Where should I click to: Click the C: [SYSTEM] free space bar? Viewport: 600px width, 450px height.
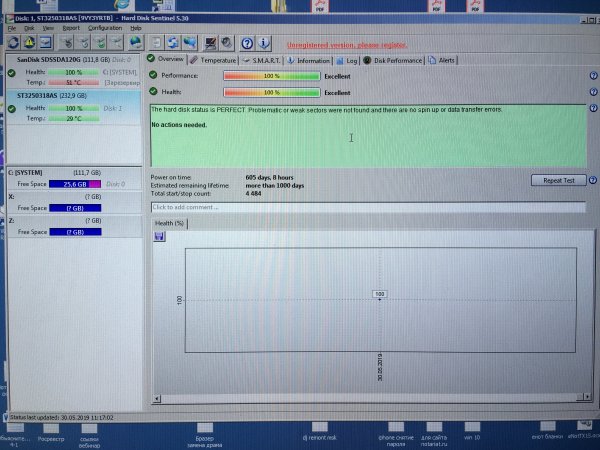point(74,183)
